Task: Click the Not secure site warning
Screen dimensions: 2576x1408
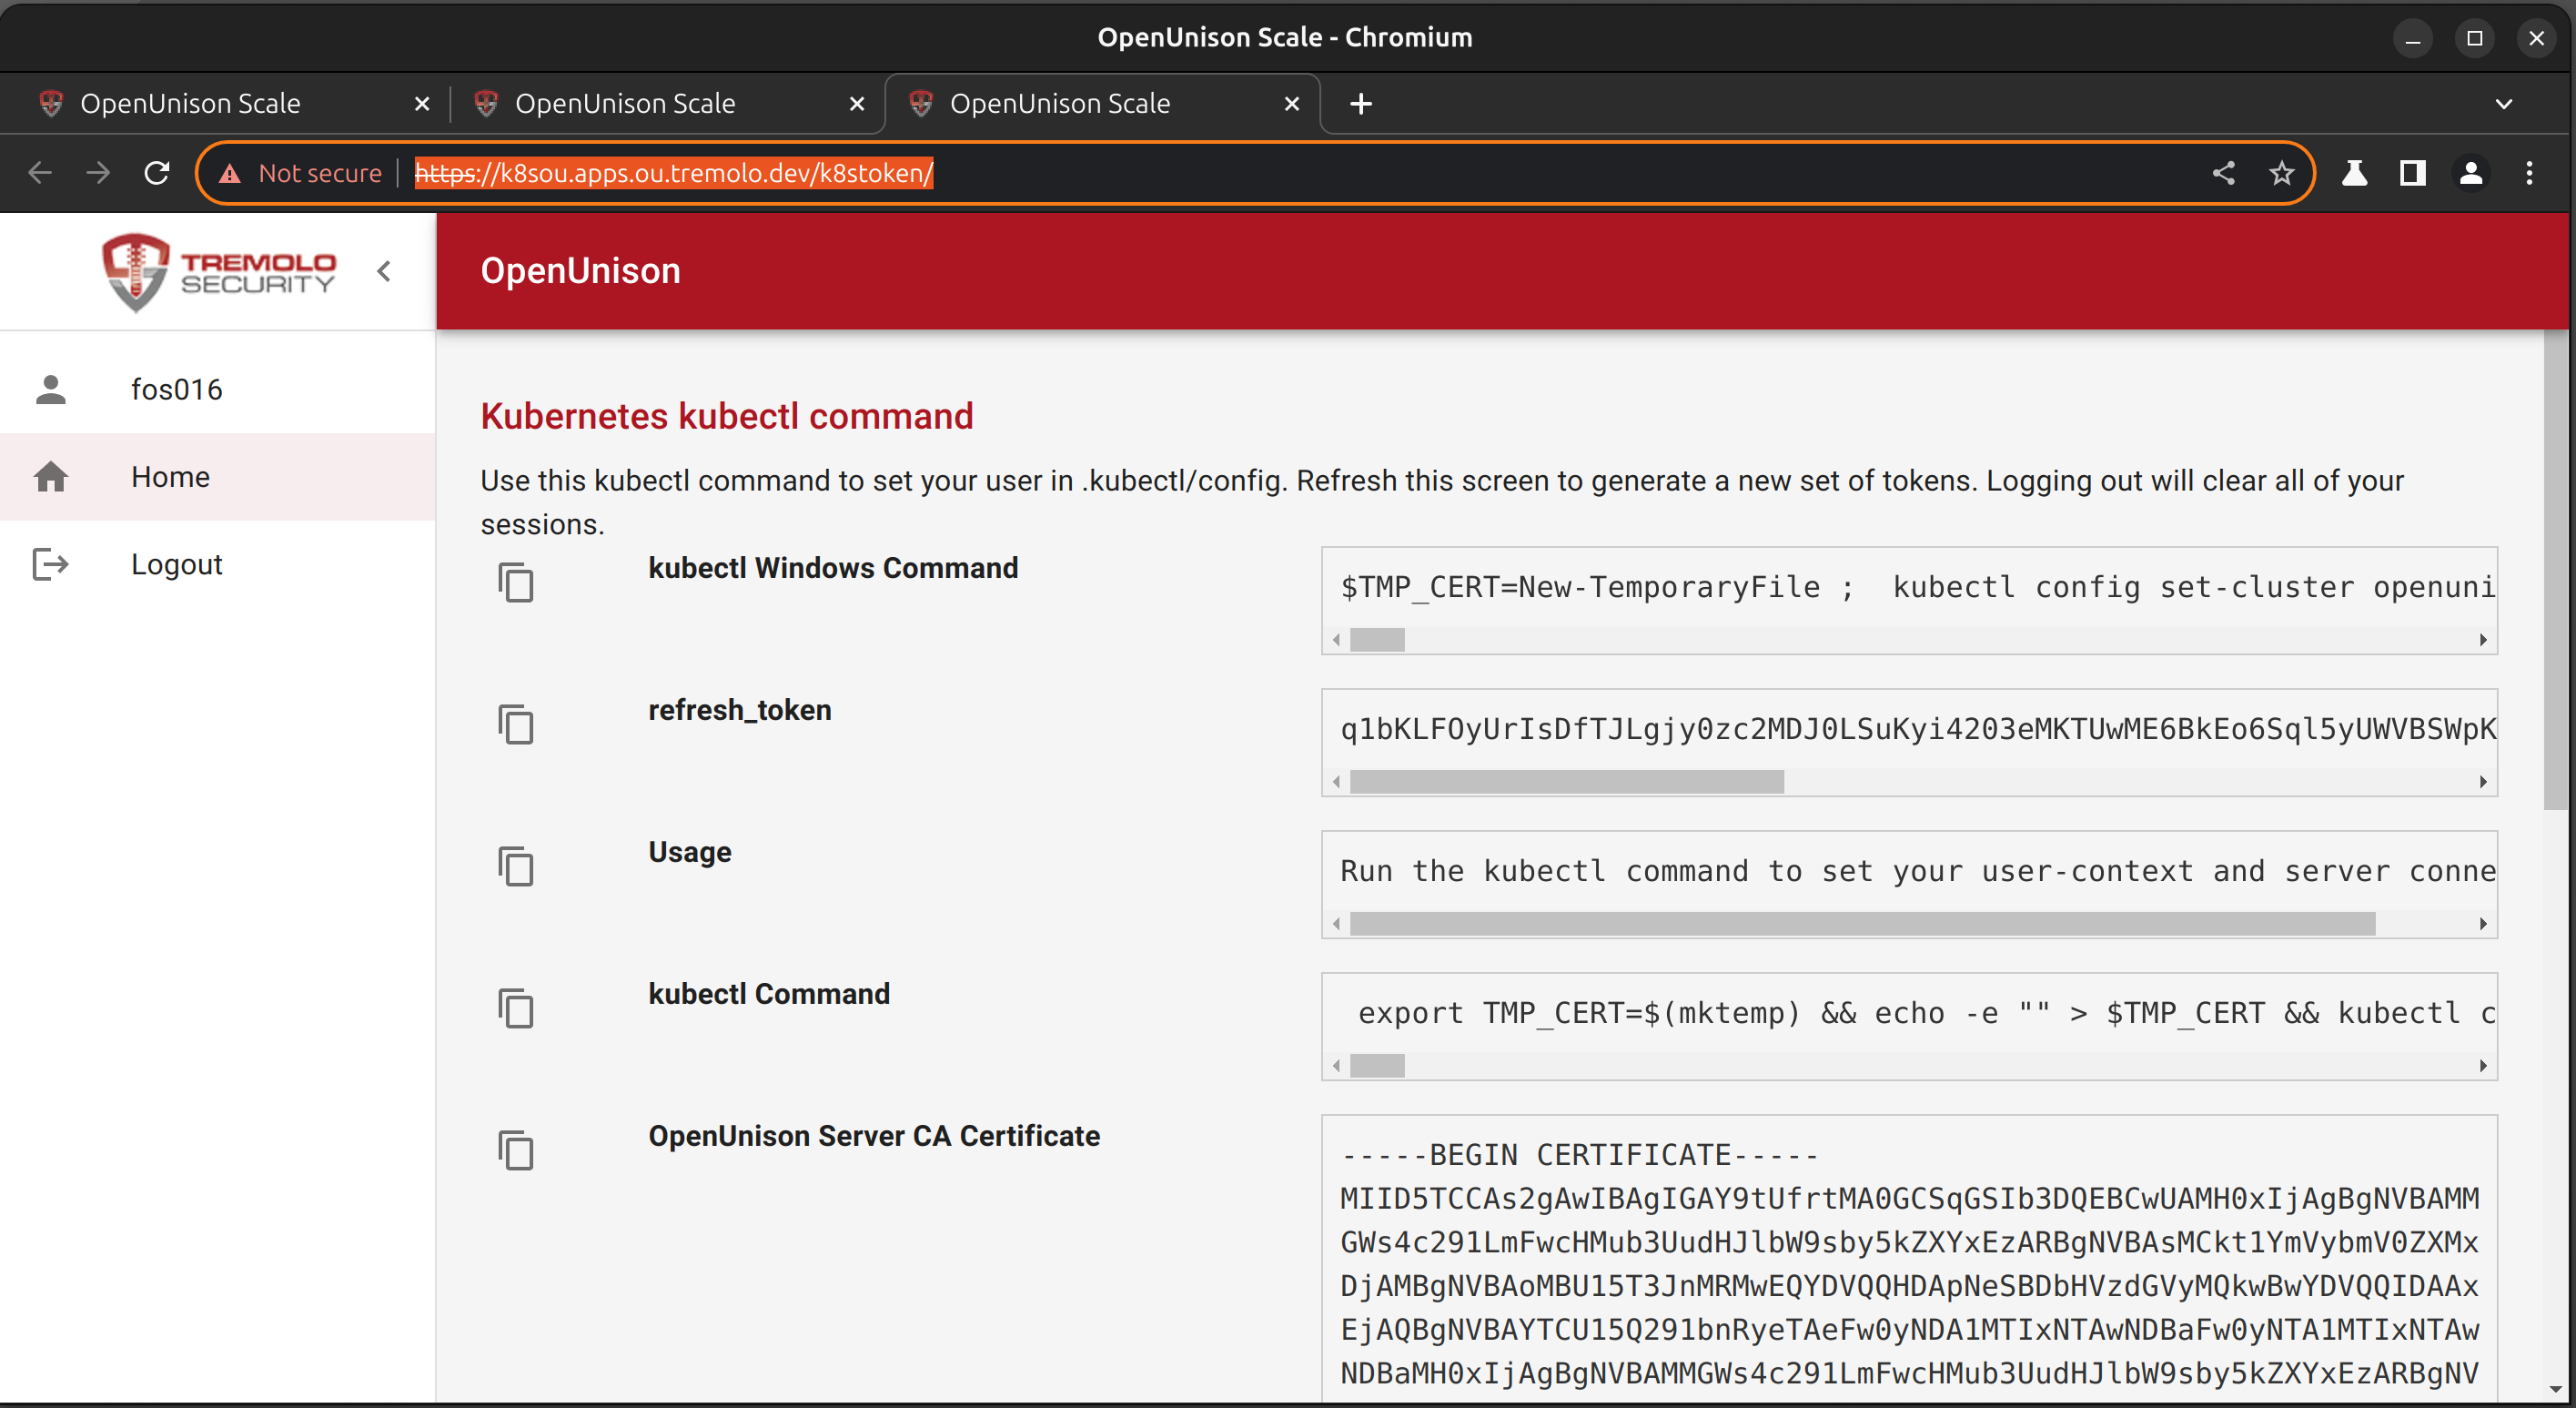Action: [x=301, y=173]
